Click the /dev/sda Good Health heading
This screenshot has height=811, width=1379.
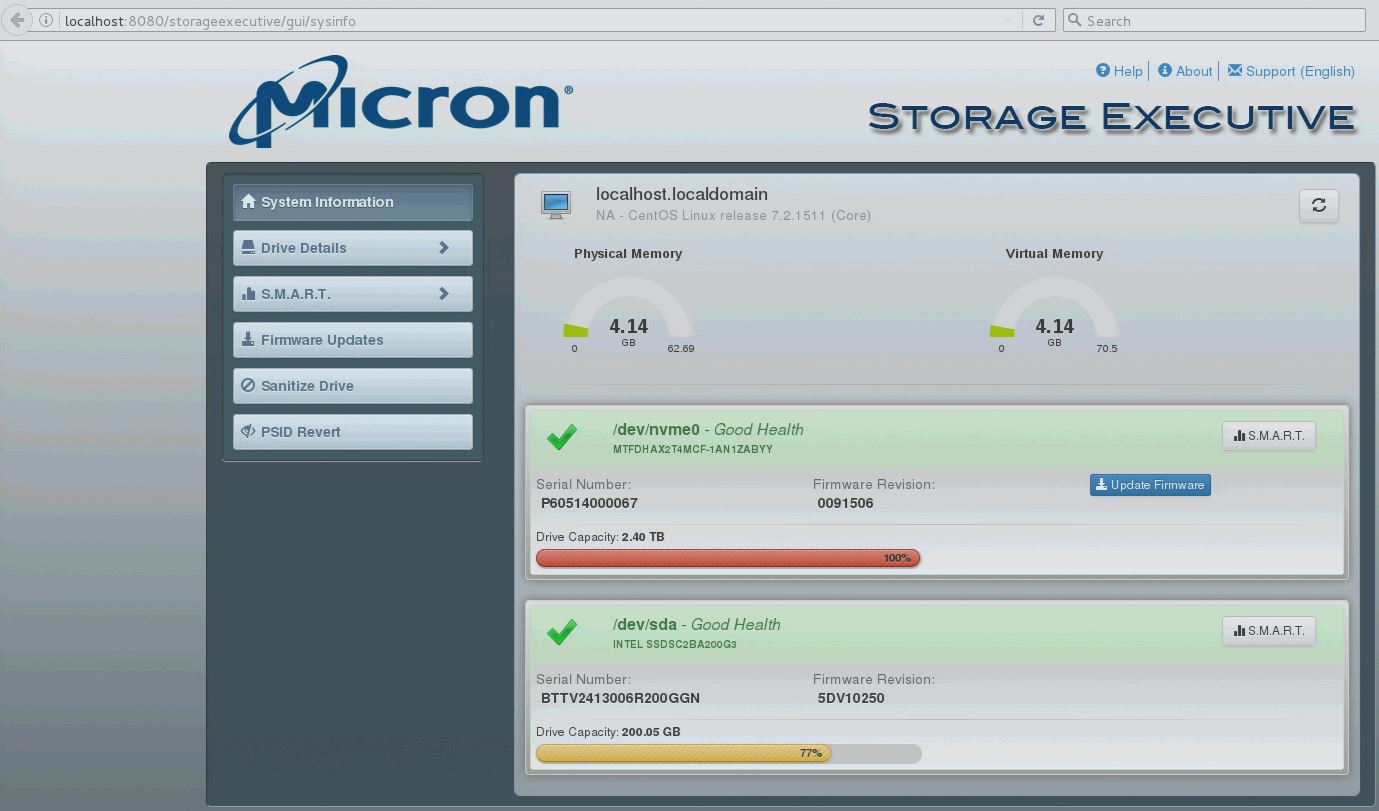click(x=697, y=624)
